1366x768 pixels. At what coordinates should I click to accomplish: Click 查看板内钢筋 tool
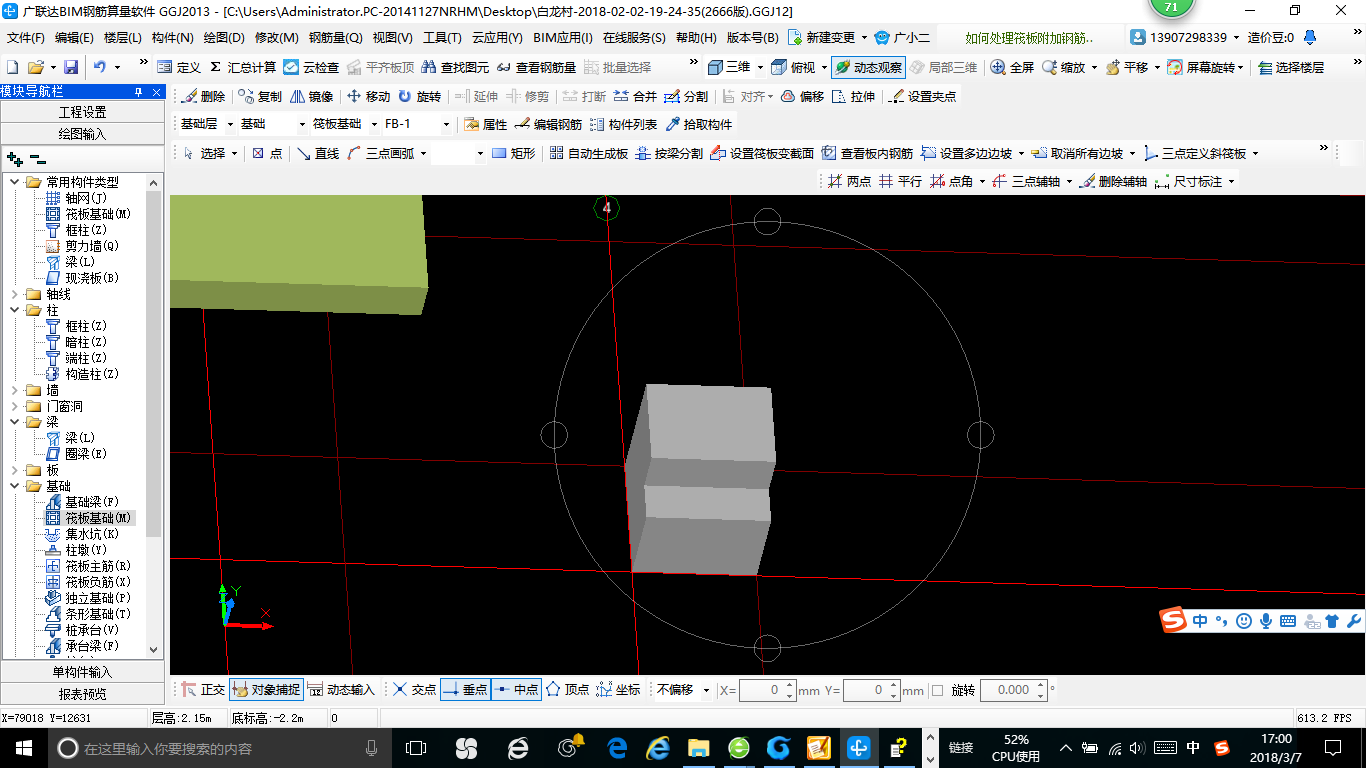(868, 154)
